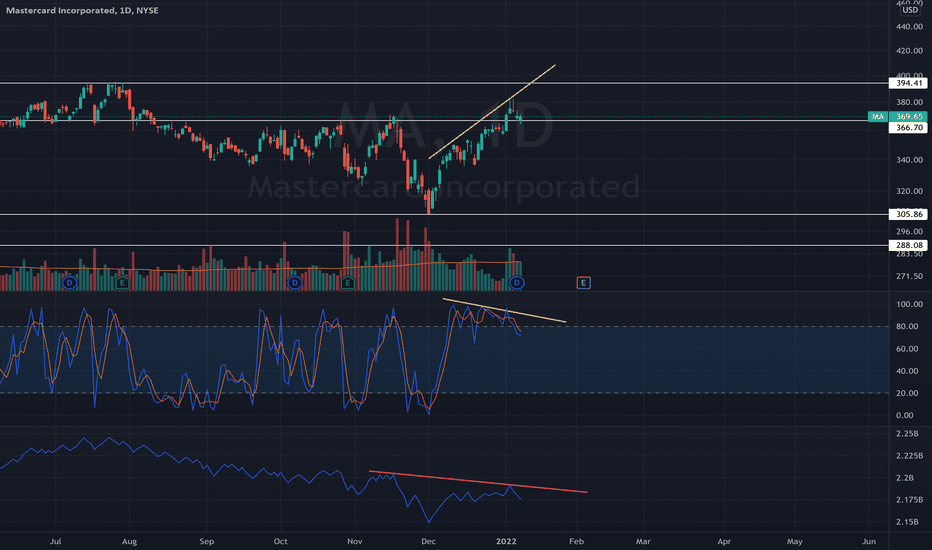Click the 60.00 stochastic scale label

907,349
